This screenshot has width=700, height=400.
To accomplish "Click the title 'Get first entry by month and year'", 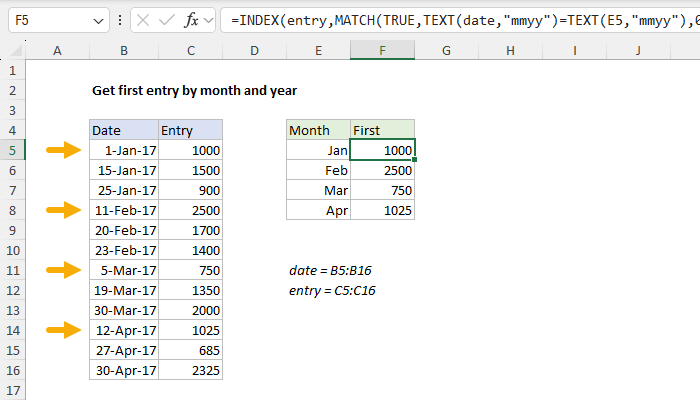I will (x=194, y=91).
